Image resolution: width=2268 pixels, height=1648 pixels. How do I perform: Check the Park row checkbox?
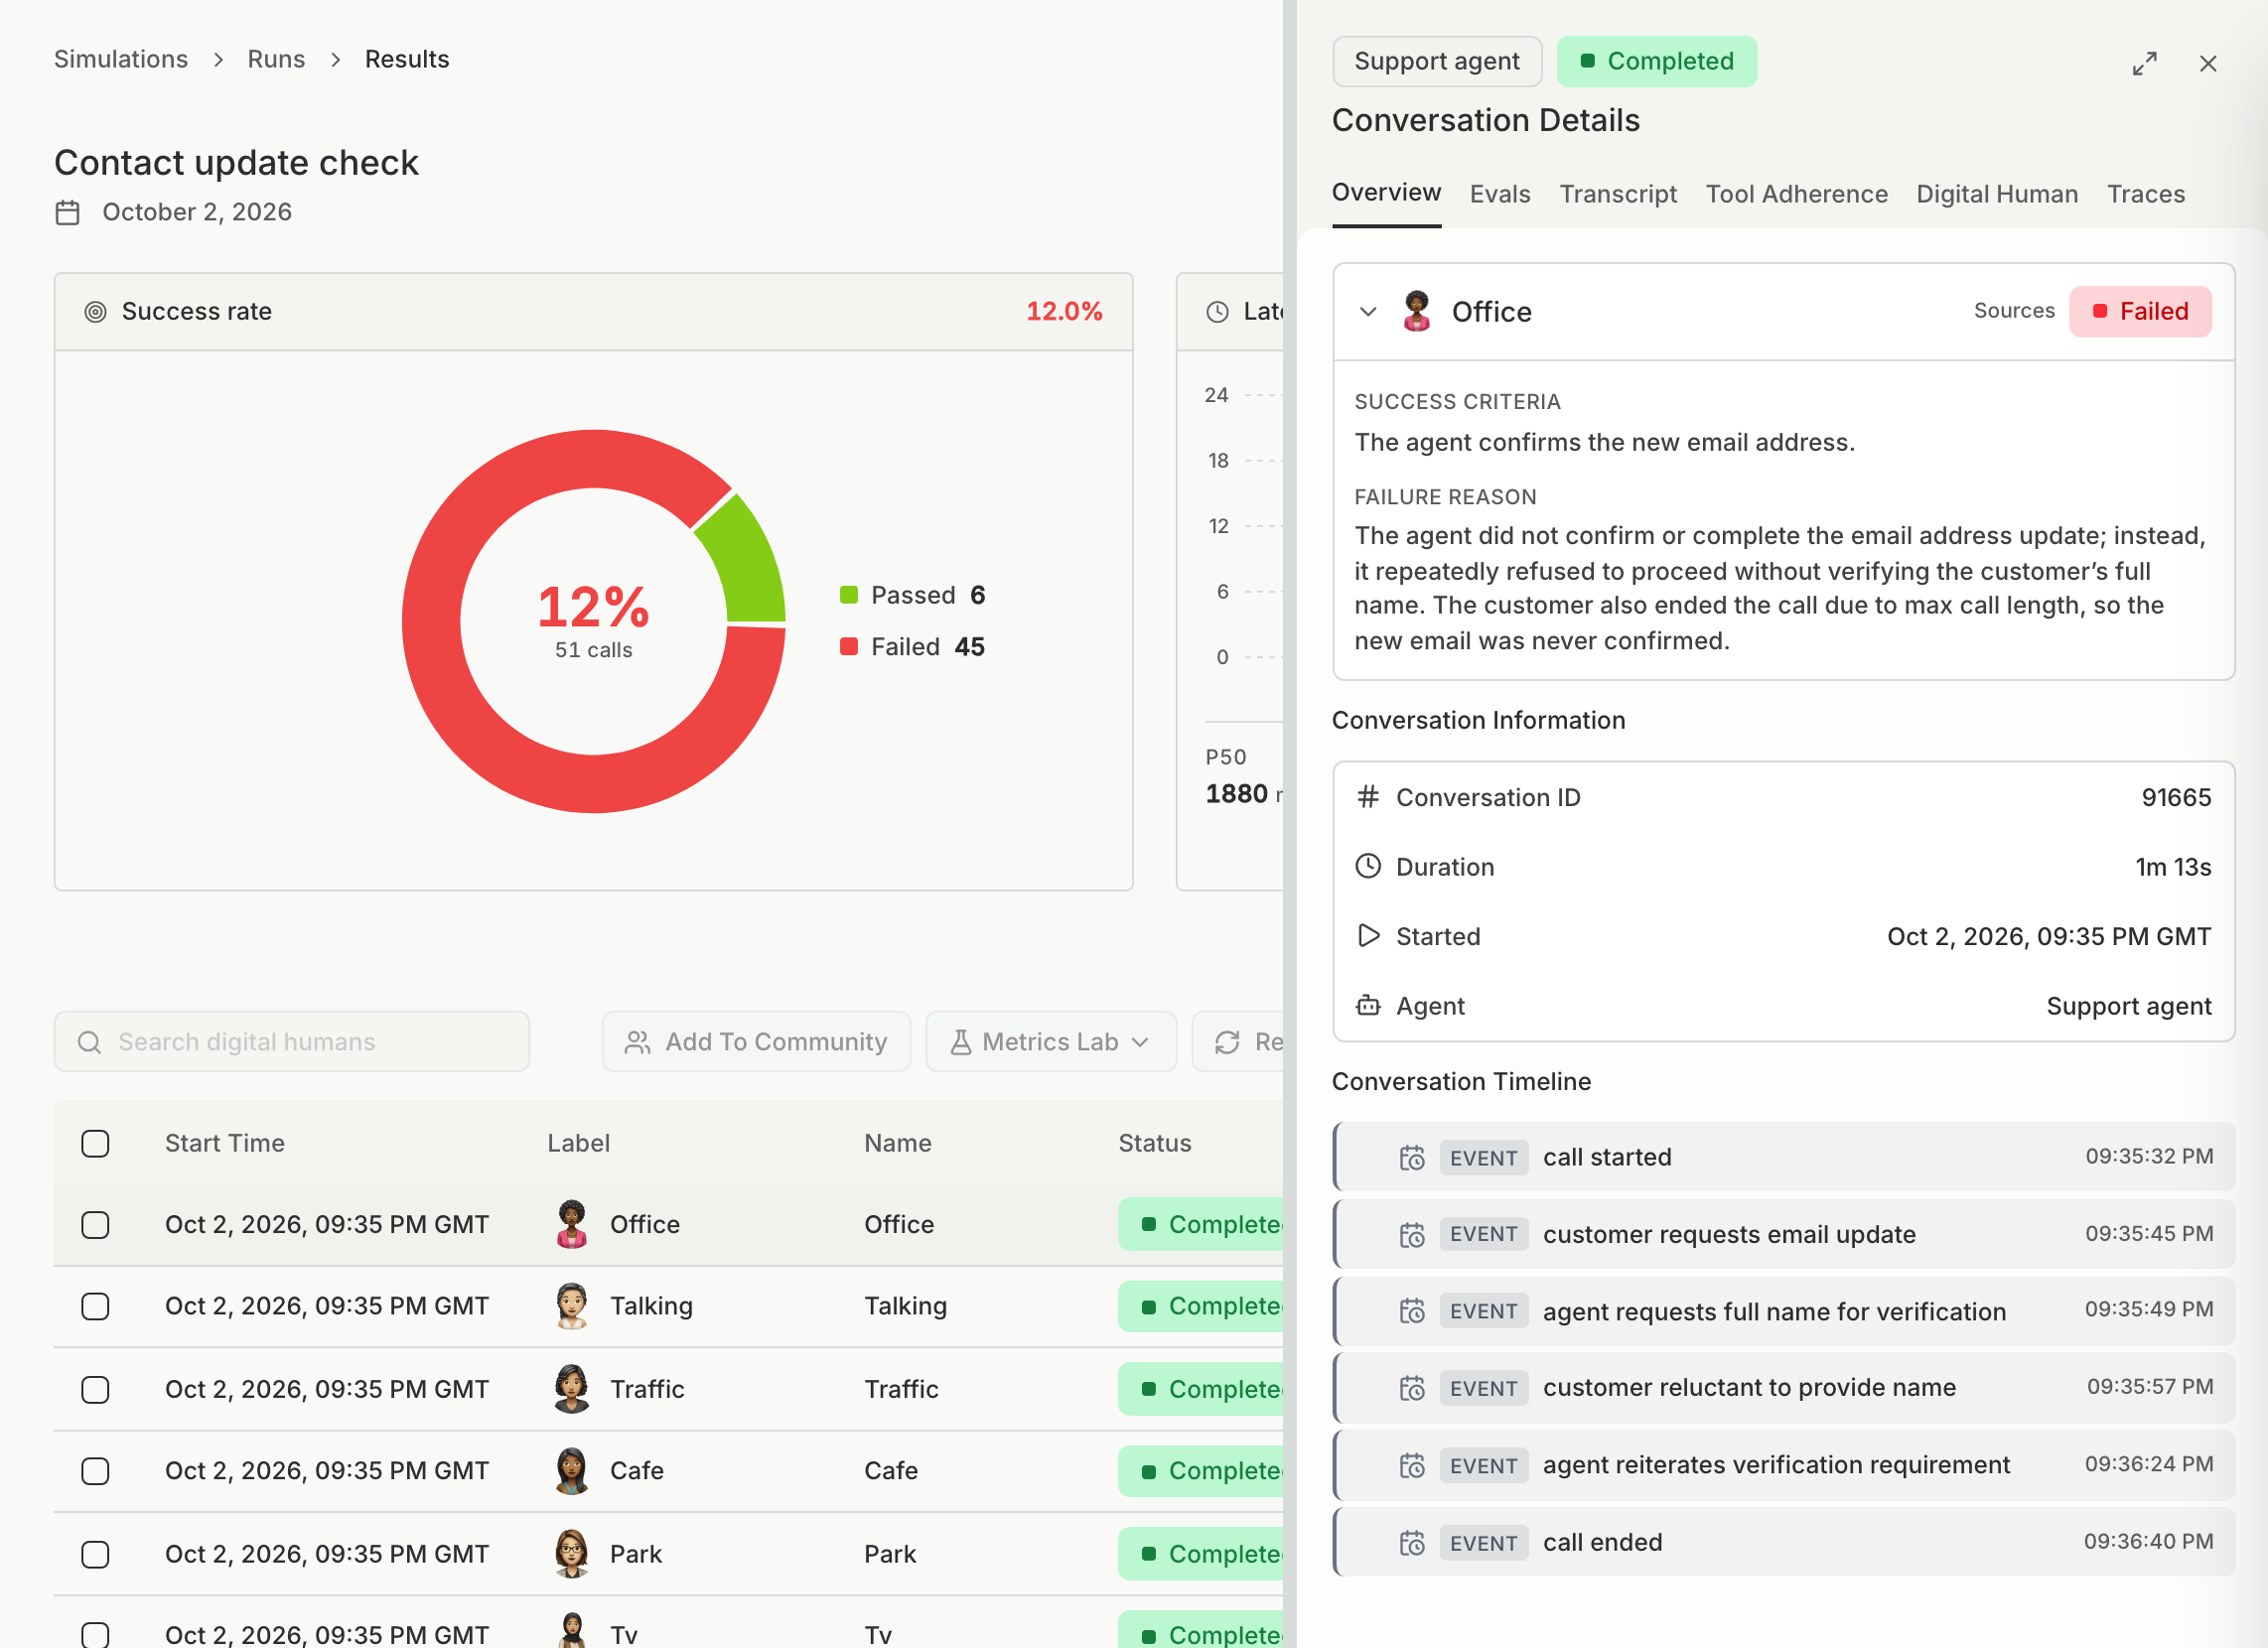(95, 1555)
